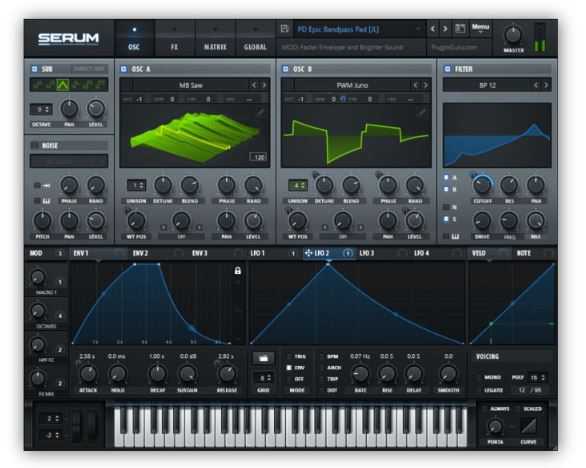Toggle filter routing for OSC B checkbox
The width and height of the screenshot is (586, 468).
[446, 189]
